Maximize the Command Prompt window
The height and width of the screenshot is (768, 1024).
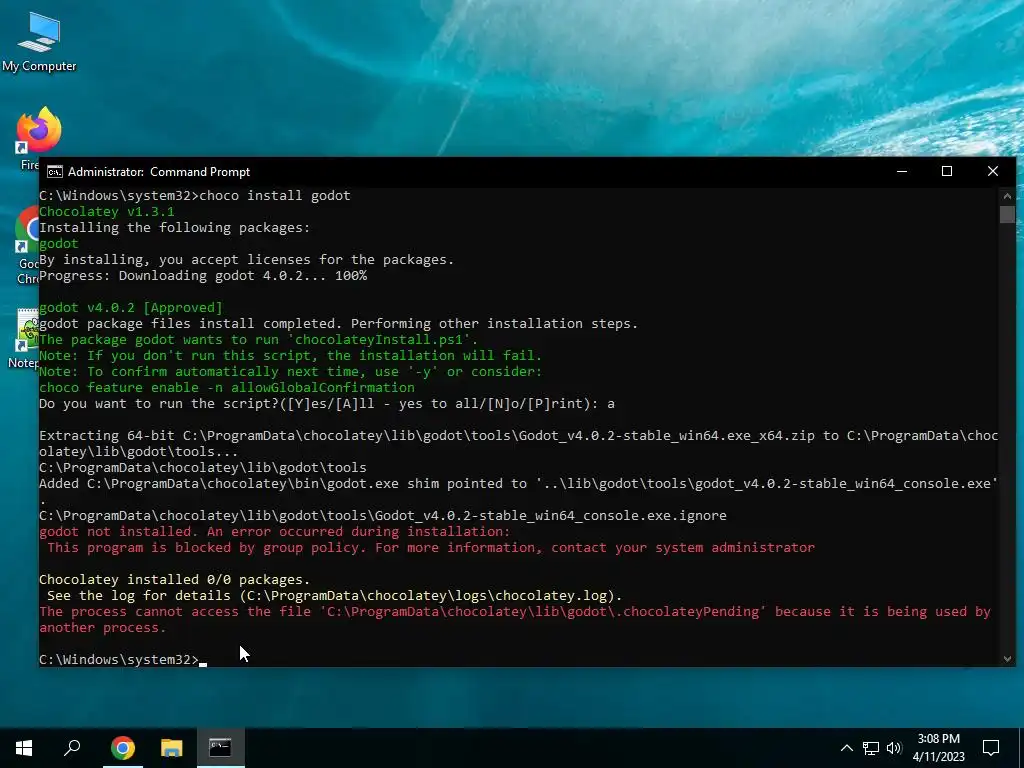(x=947, y=172)
